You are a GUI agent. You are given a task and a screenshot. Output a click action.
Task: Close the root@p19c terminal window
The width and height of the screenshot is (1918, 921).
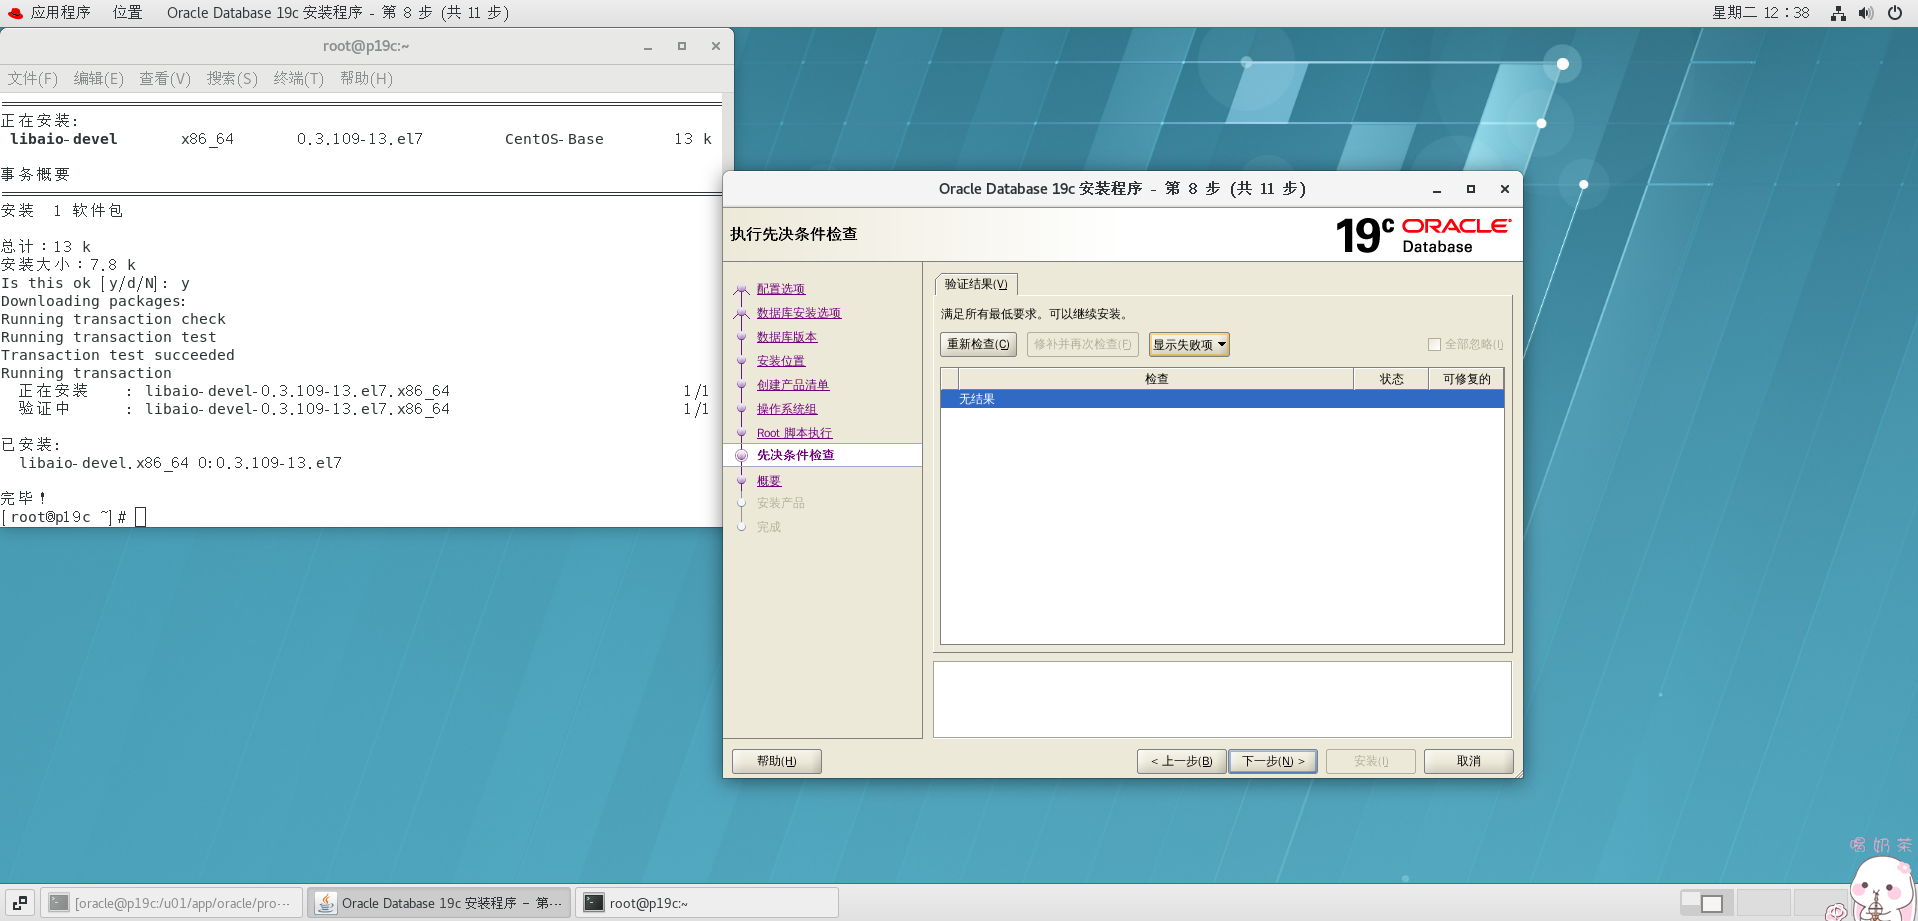pos(716,46)
